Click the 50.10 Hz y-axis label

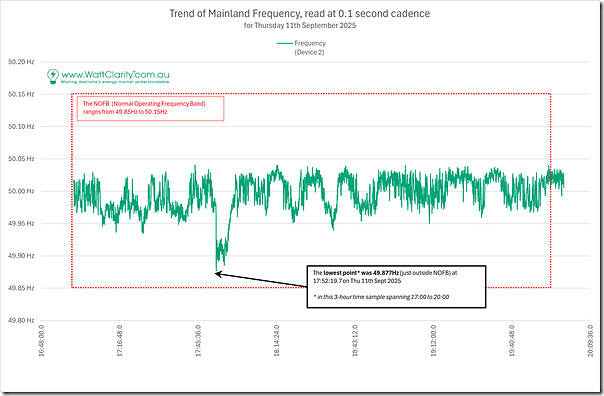(21, 126)
